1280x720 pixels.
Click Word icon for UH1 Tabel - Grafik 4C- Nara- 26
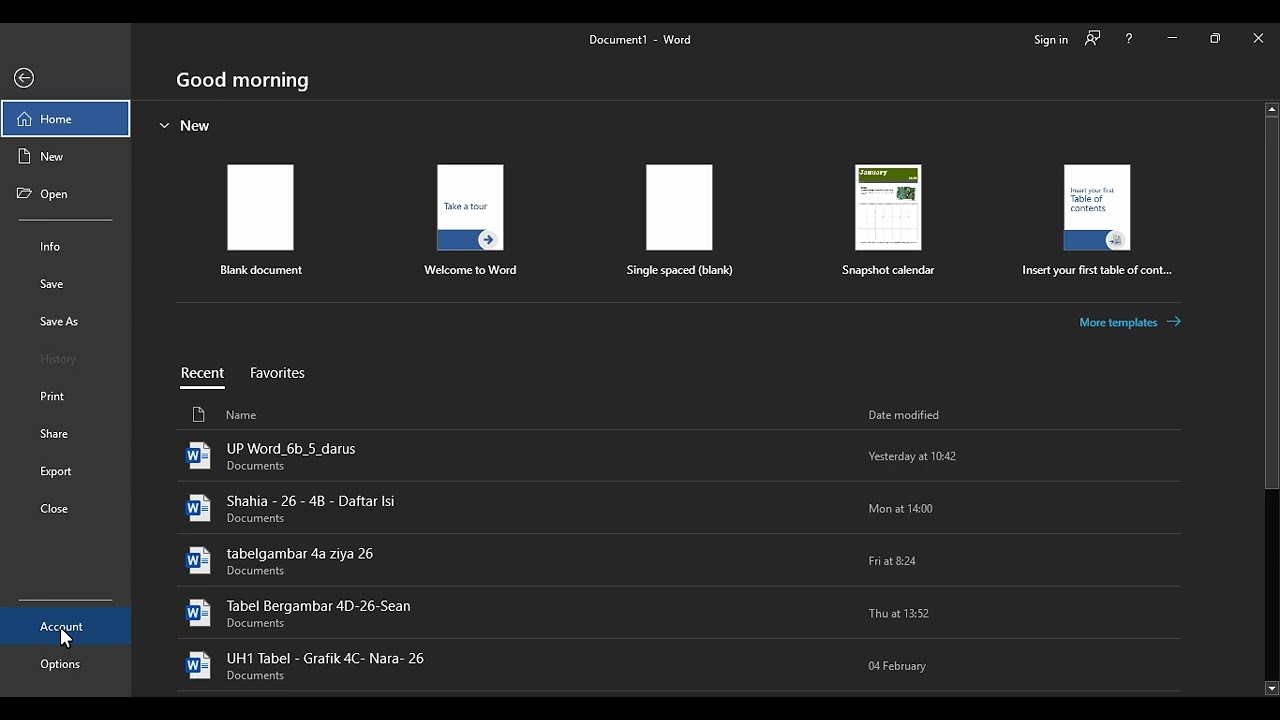(198, 665)
